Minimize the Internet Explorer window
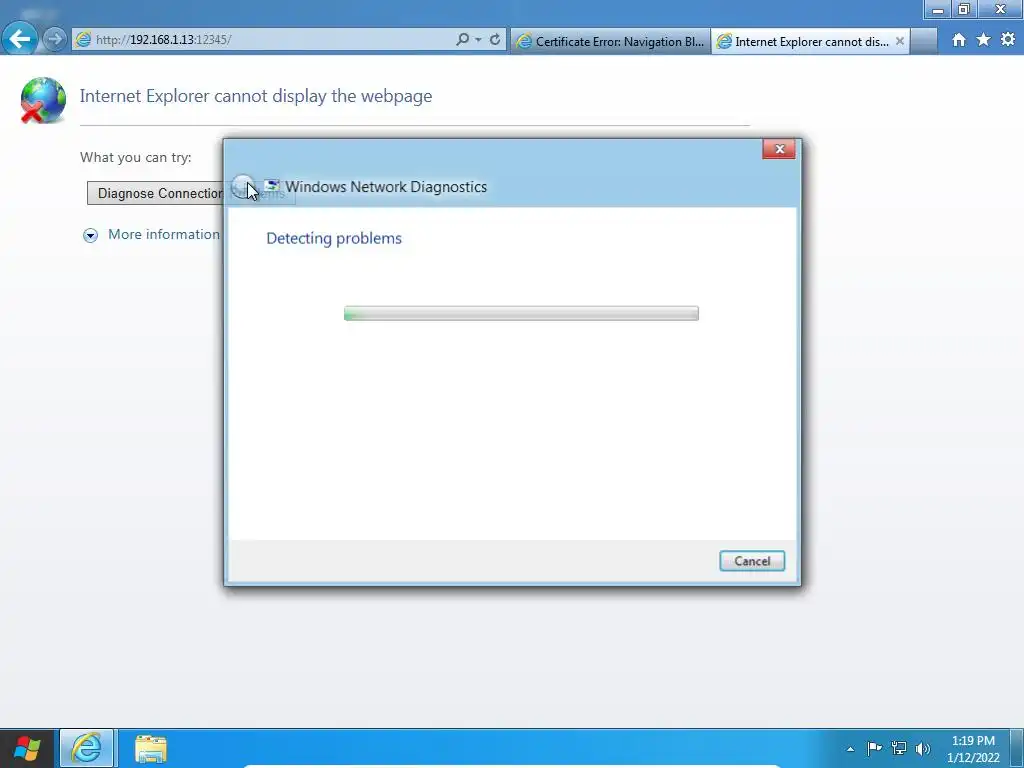This screenshot has height=768, width=1024. [x=938, y=9]
